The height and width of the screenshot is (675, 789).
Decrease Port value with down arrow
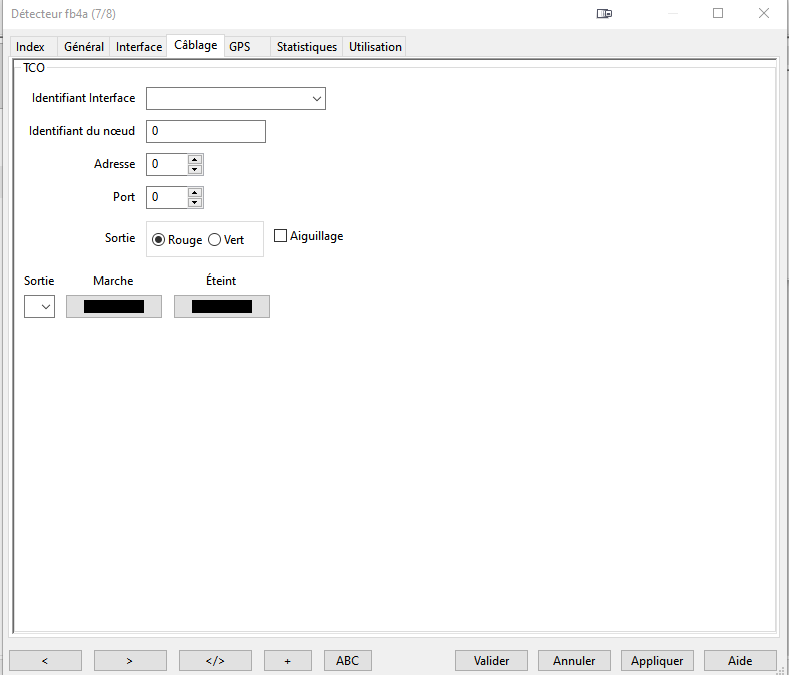[195, 203]
